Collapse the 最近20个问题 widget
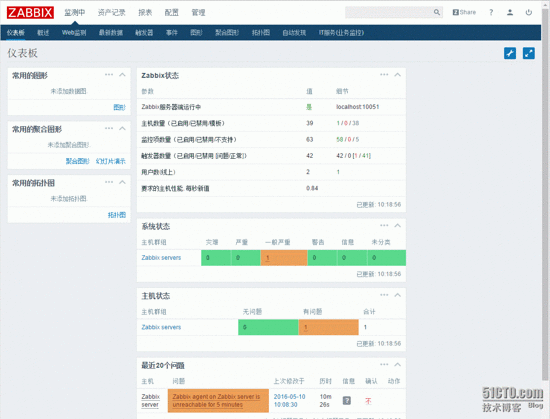Viewport: 550px width, 419px height. (398, 365)
